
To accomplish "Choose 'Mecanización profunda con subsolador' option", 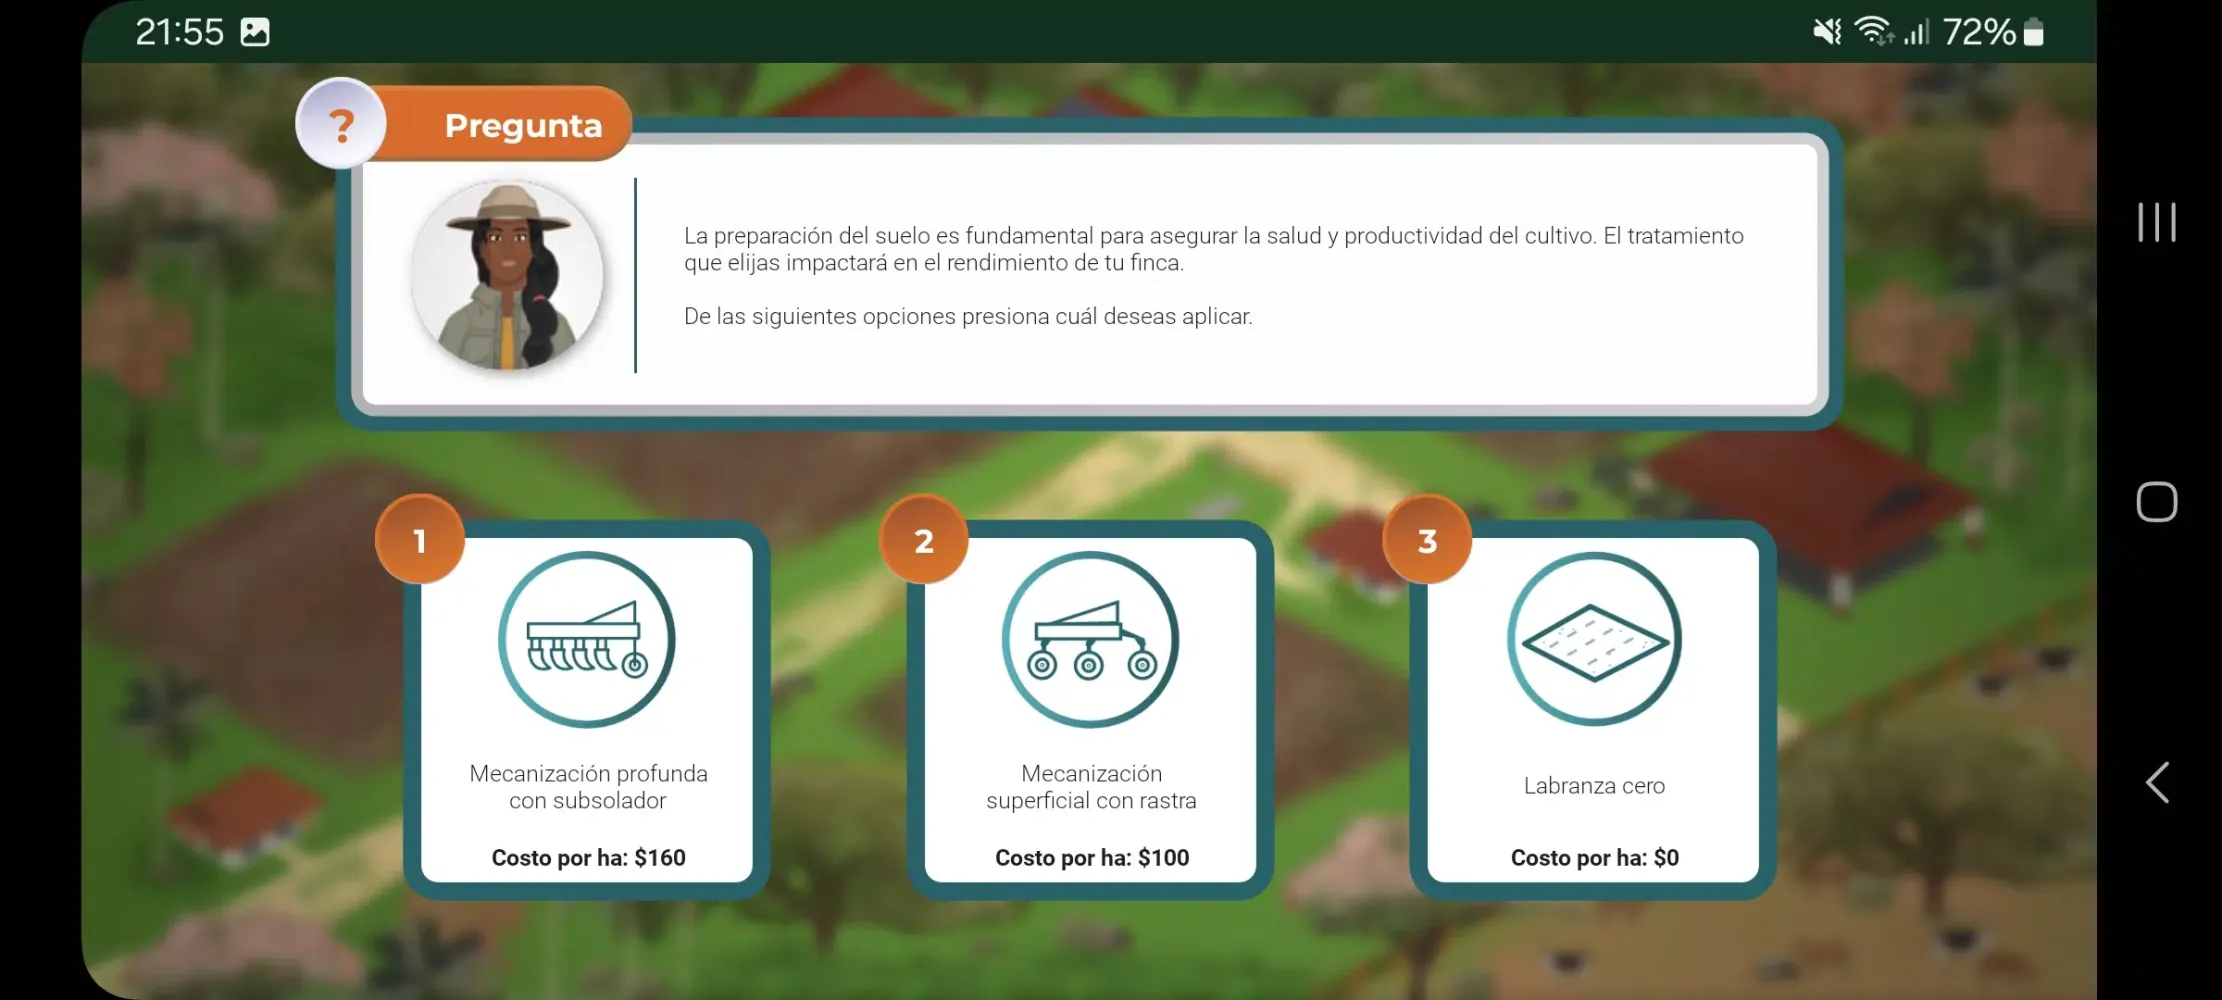I will [588, 787].
